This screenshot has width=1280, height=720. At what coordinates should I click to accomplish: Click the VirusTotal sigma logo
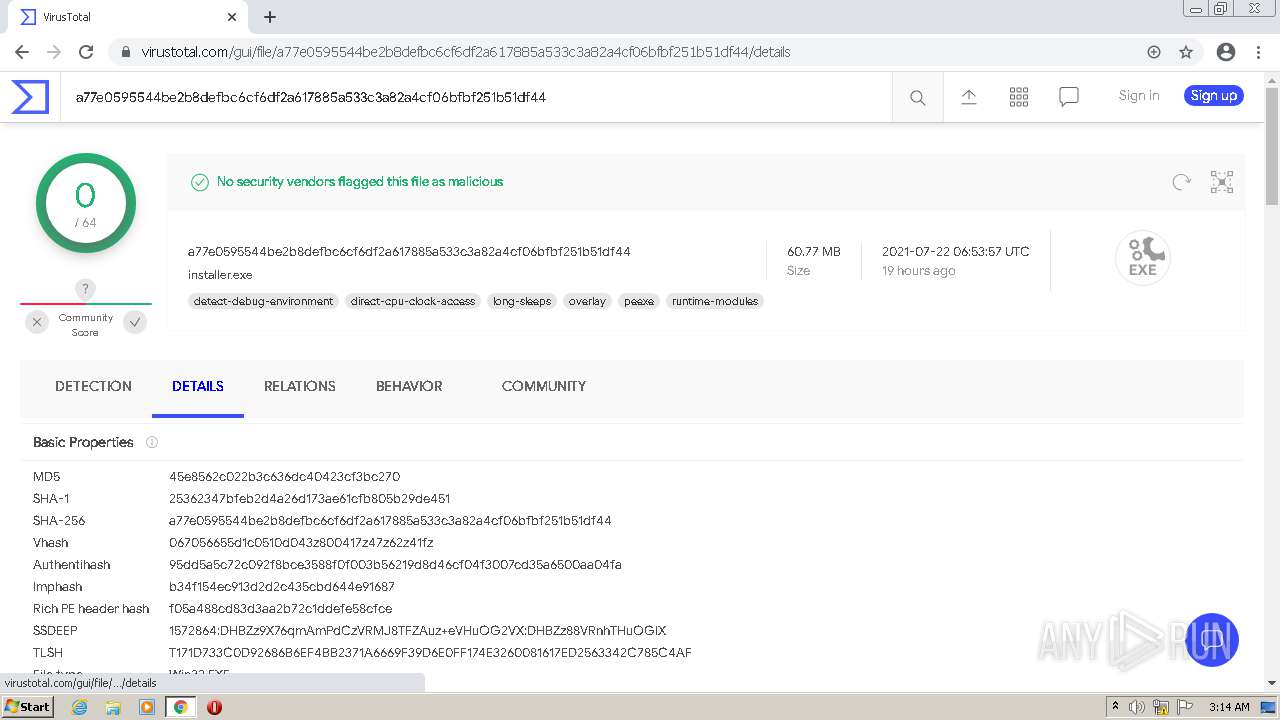30,97
